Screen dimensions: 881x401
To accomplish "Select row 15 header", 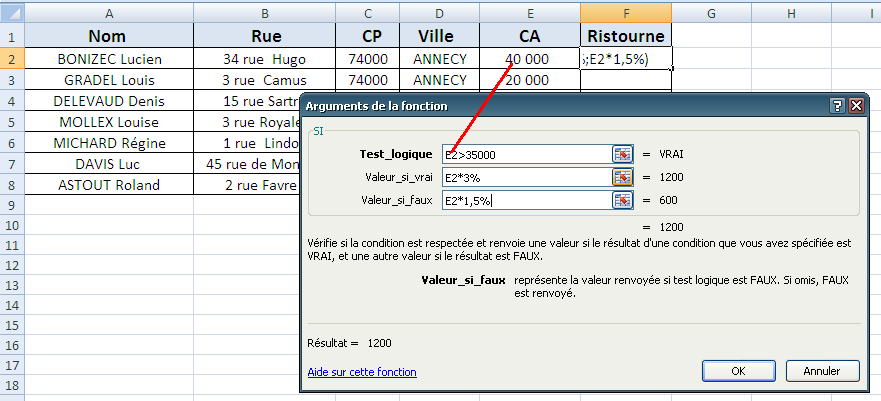I will (x=12, y=326).
